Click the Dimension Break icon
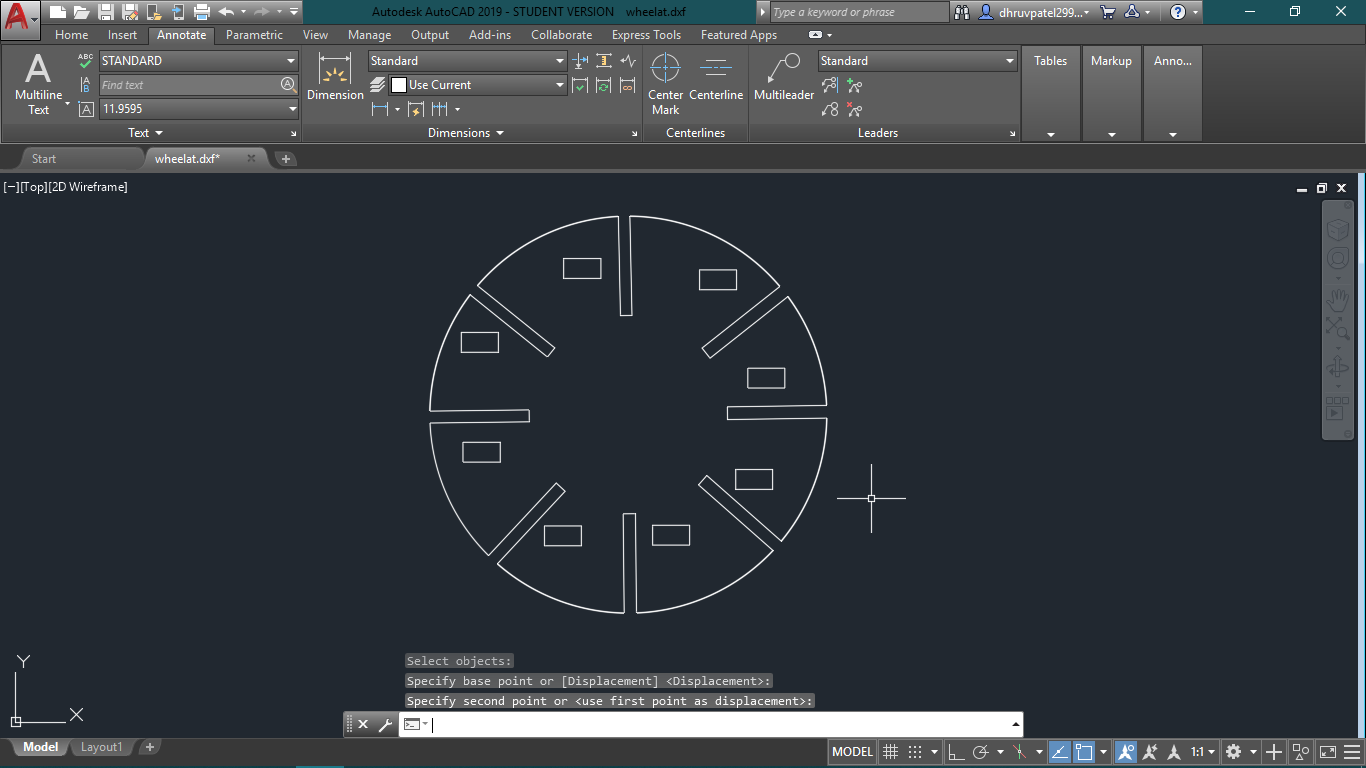Image resolution: width=1366 pixels, height=768 pixels. (x=580, y=61)
